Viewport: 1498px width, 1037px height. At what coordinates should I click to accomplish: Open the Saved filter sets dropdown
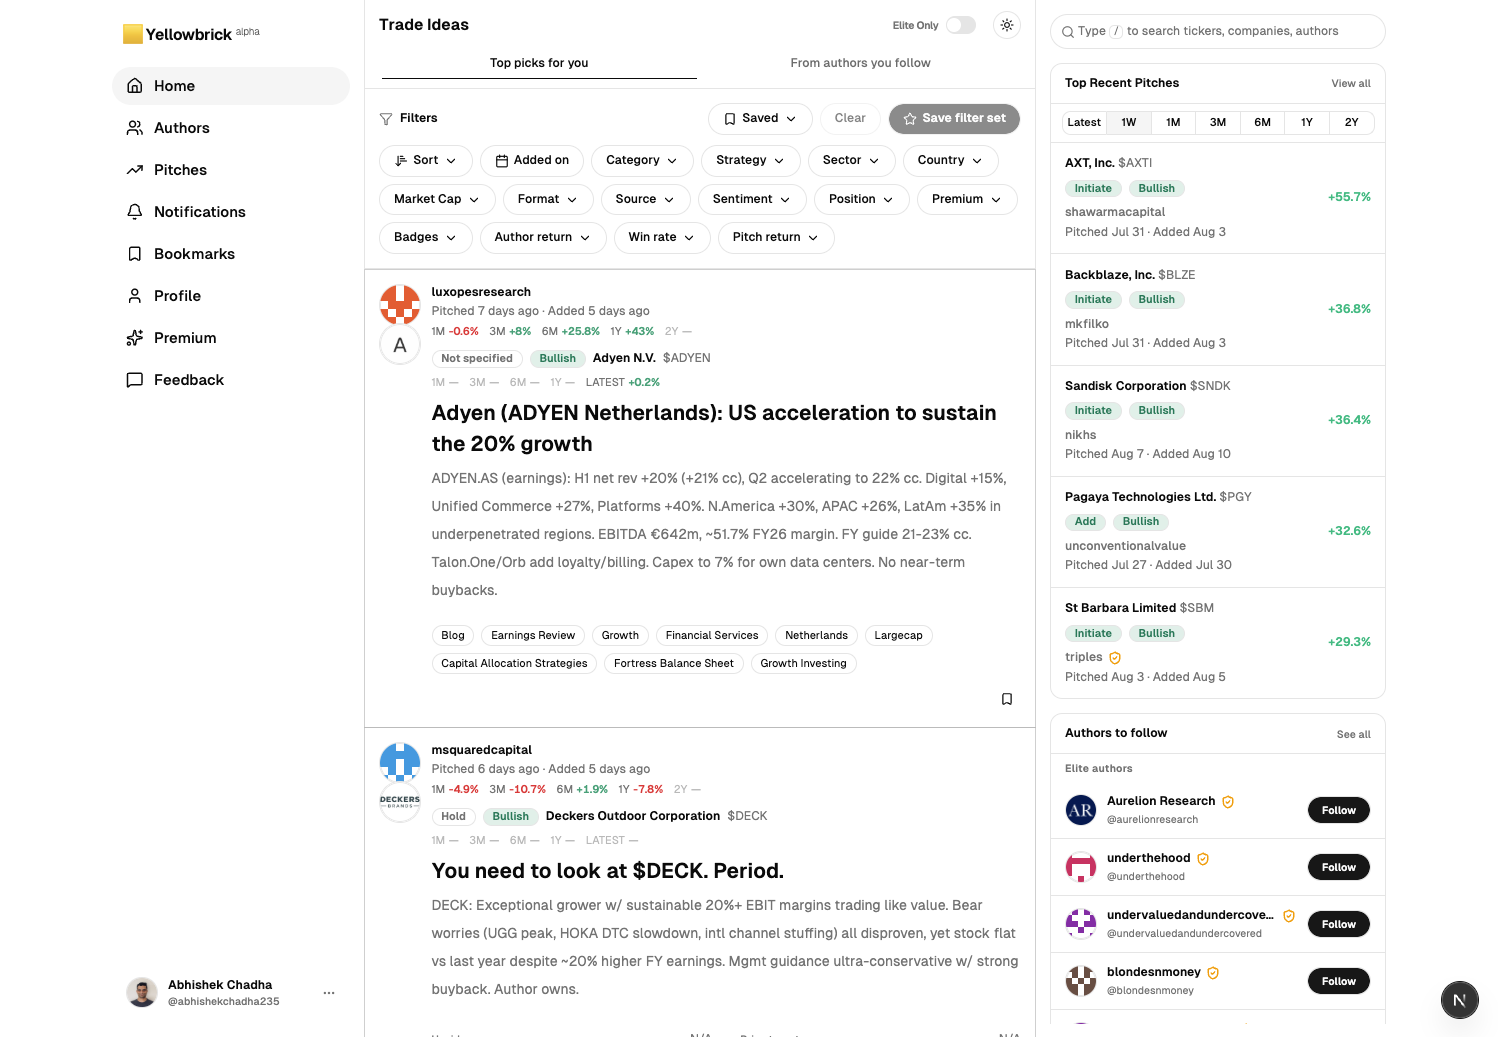[x=760, y=118]
